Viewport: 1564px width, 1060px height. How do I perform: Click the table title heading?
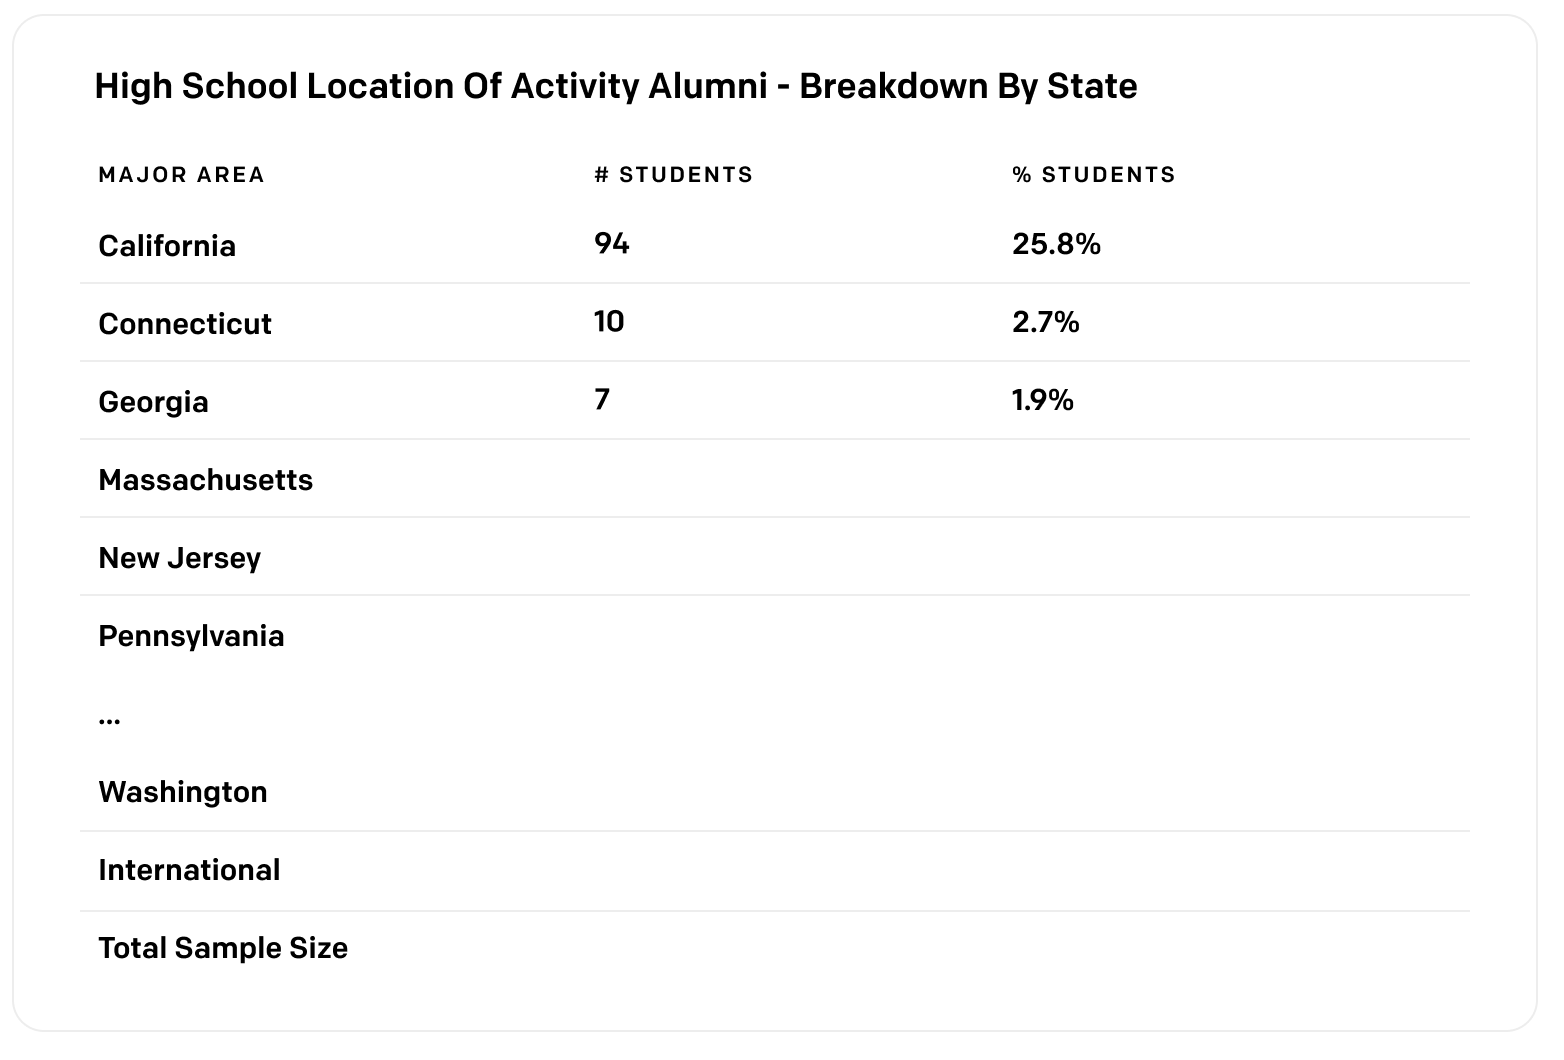pyautogui.click(x=616, y=87)
